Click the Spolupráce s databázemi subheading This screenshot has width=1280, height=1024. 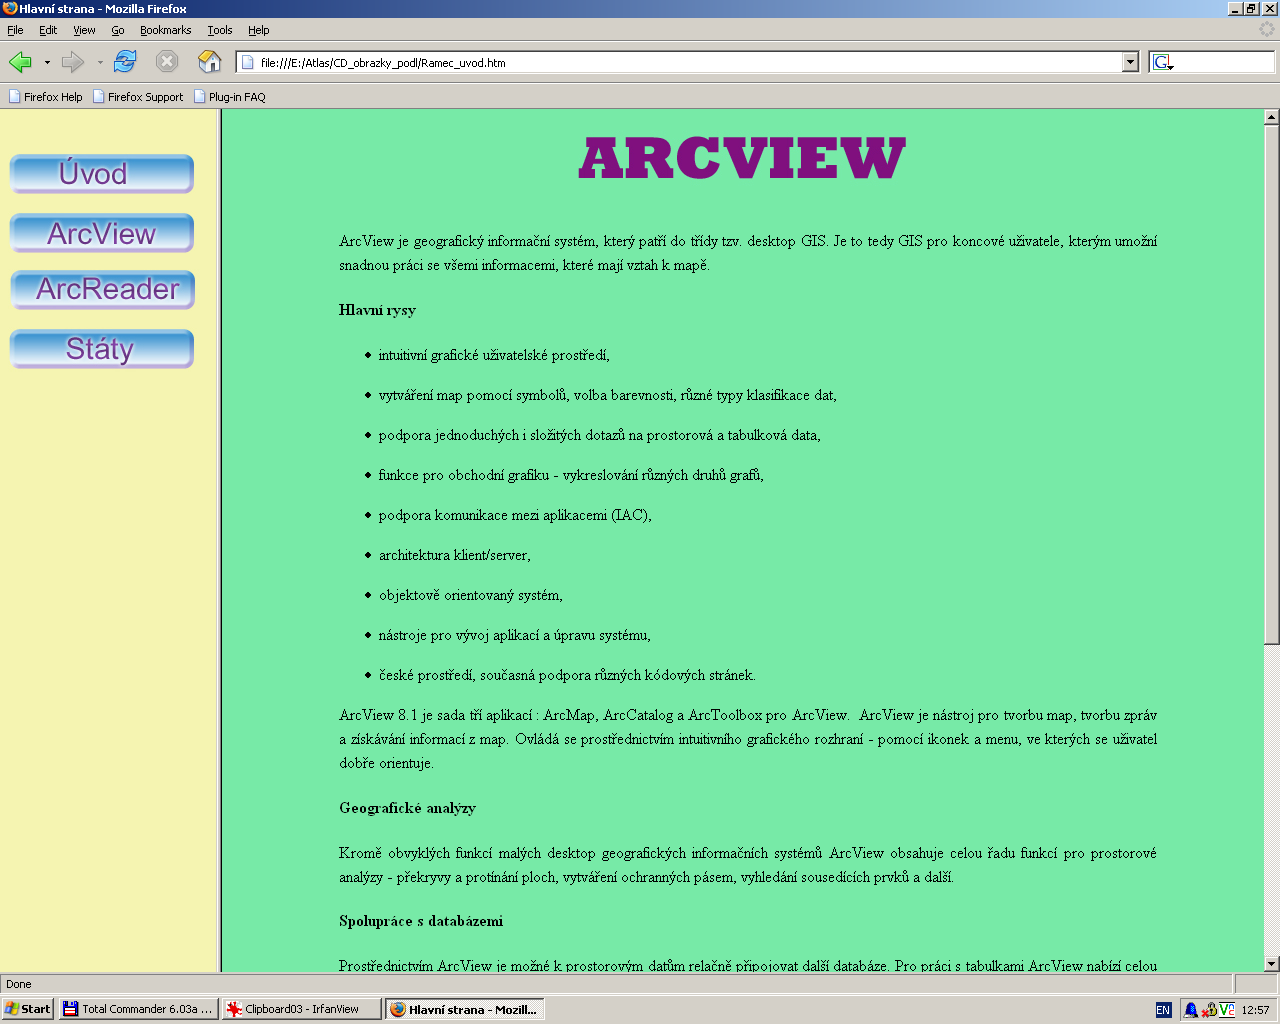click(x=421, y=921)
